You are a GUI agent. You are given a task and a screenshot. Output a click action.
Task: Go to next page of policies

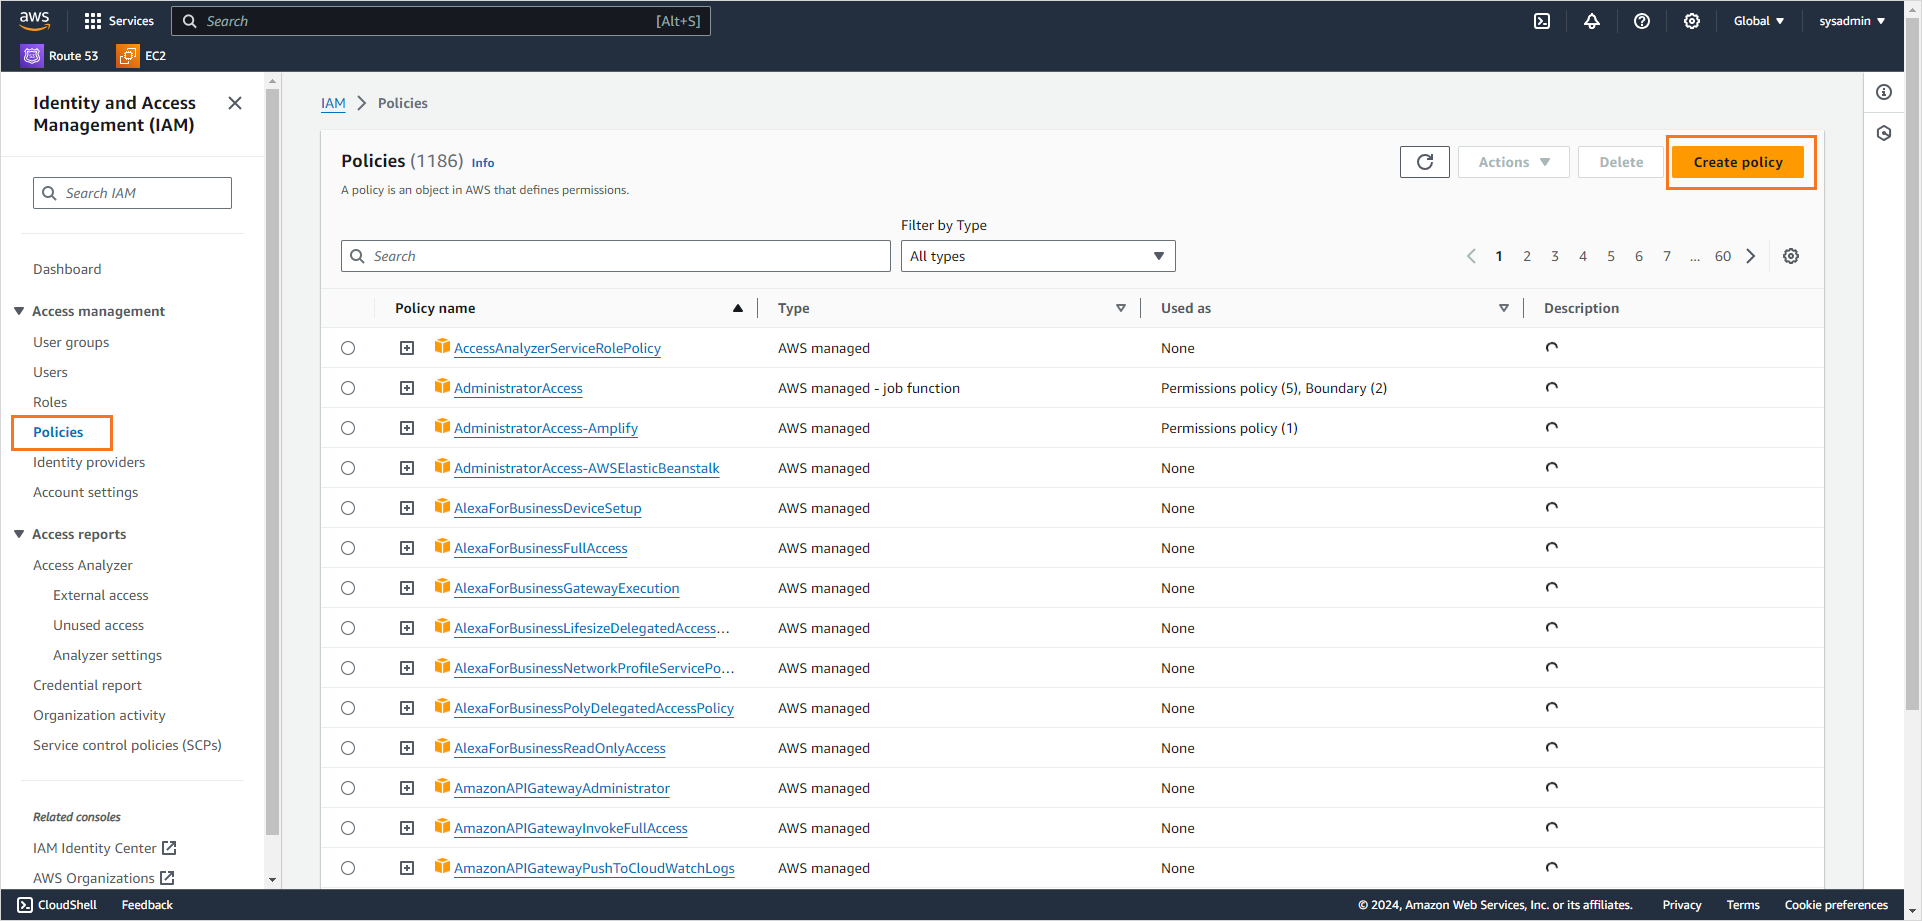pyautogui.click(x=1751, y=256)
